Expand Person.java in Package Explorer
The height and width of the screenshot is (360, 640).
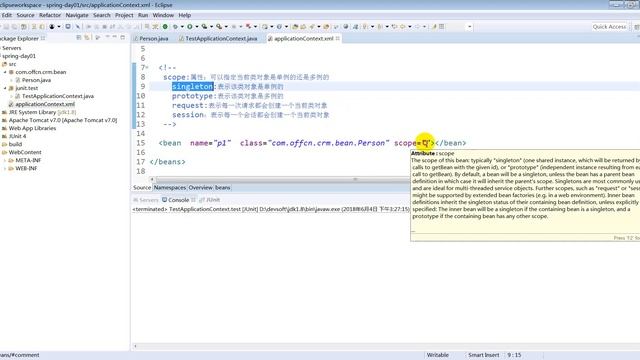(12, 80)
